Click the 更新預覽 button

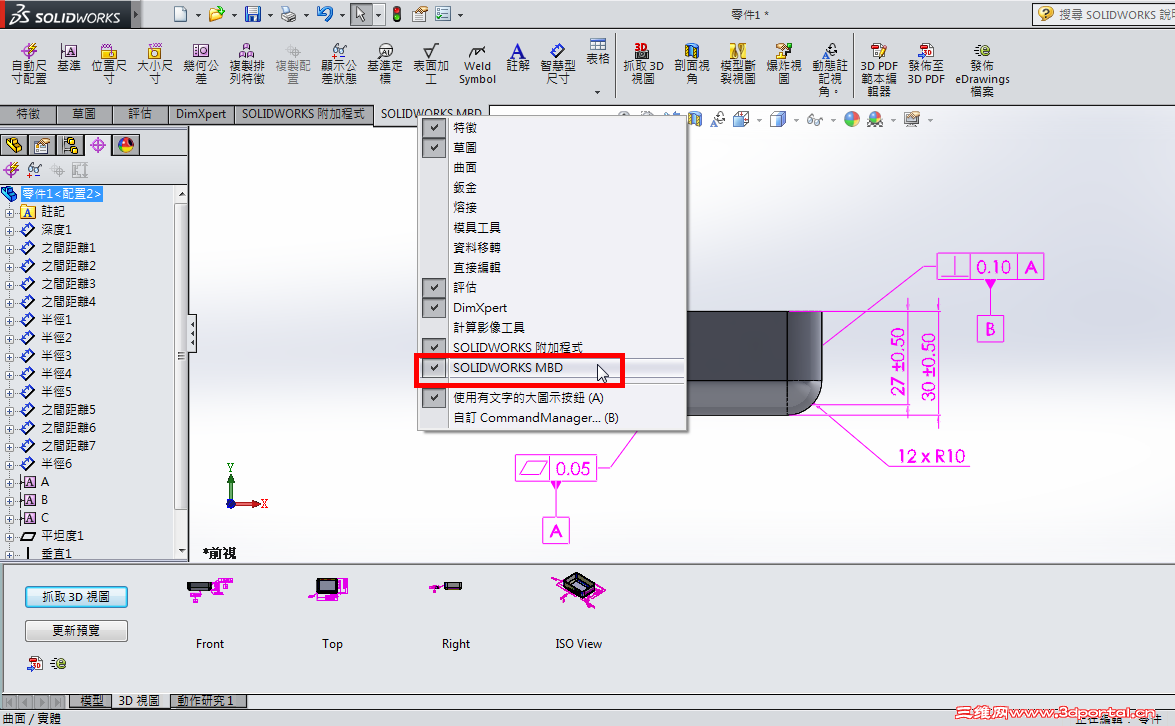click(x=76, y=630)
